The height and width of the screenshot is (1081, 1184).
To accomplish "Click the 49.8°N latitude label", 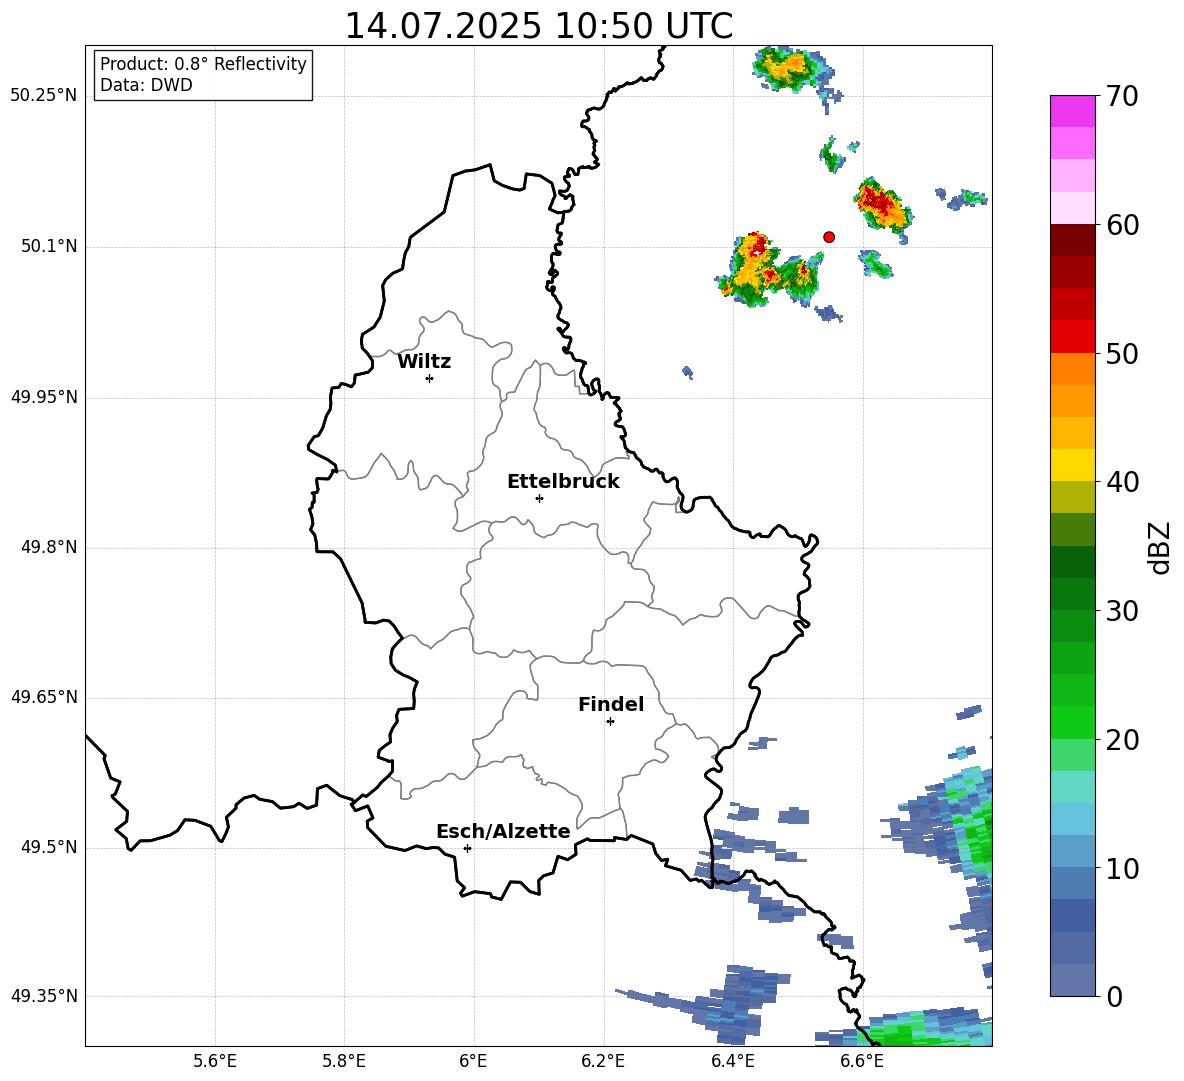I will click(x=48, y=547).
